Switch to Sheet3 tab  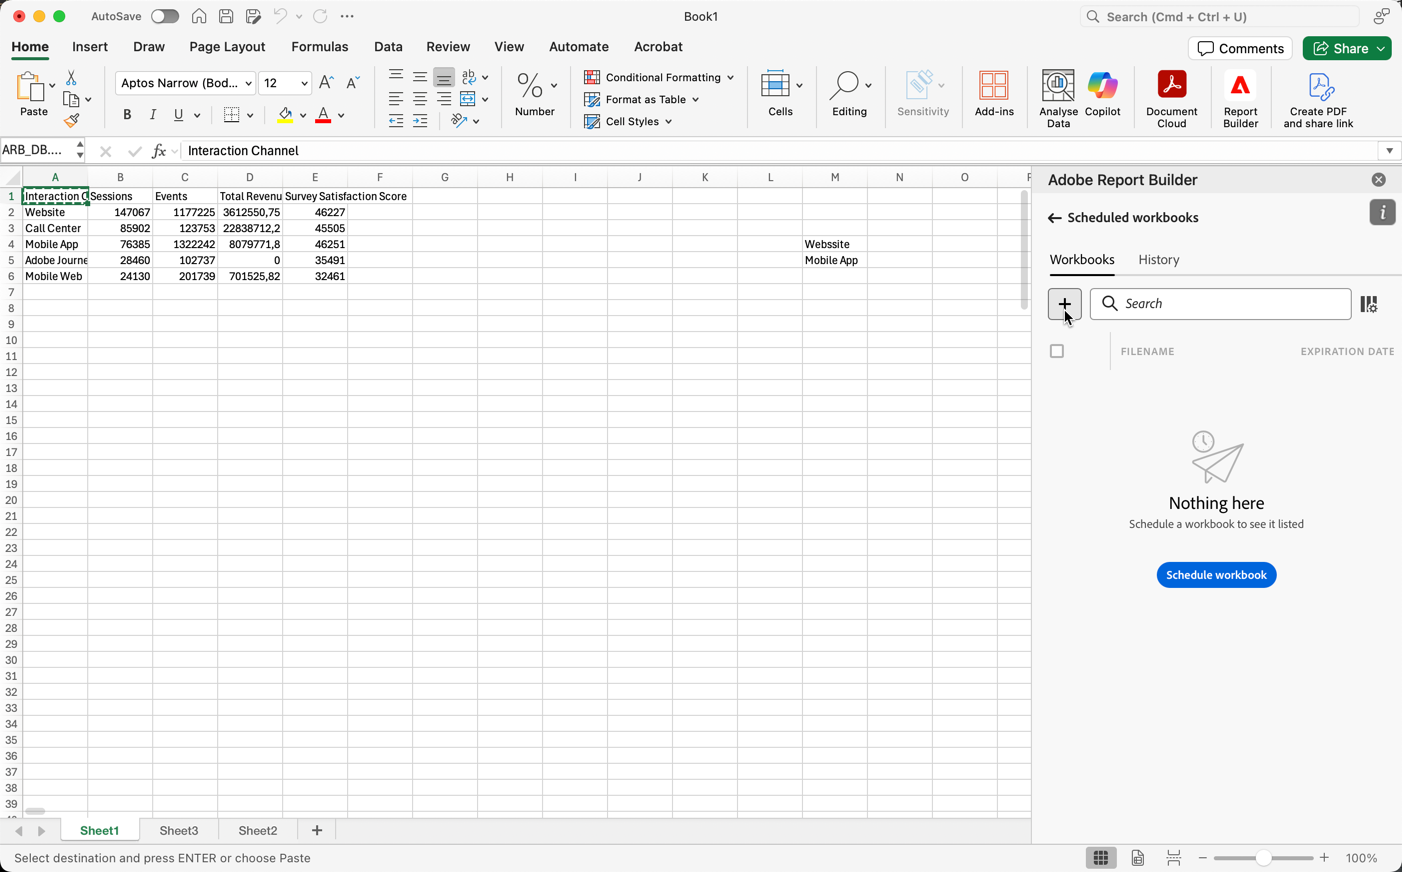click(x=179, y=831)
